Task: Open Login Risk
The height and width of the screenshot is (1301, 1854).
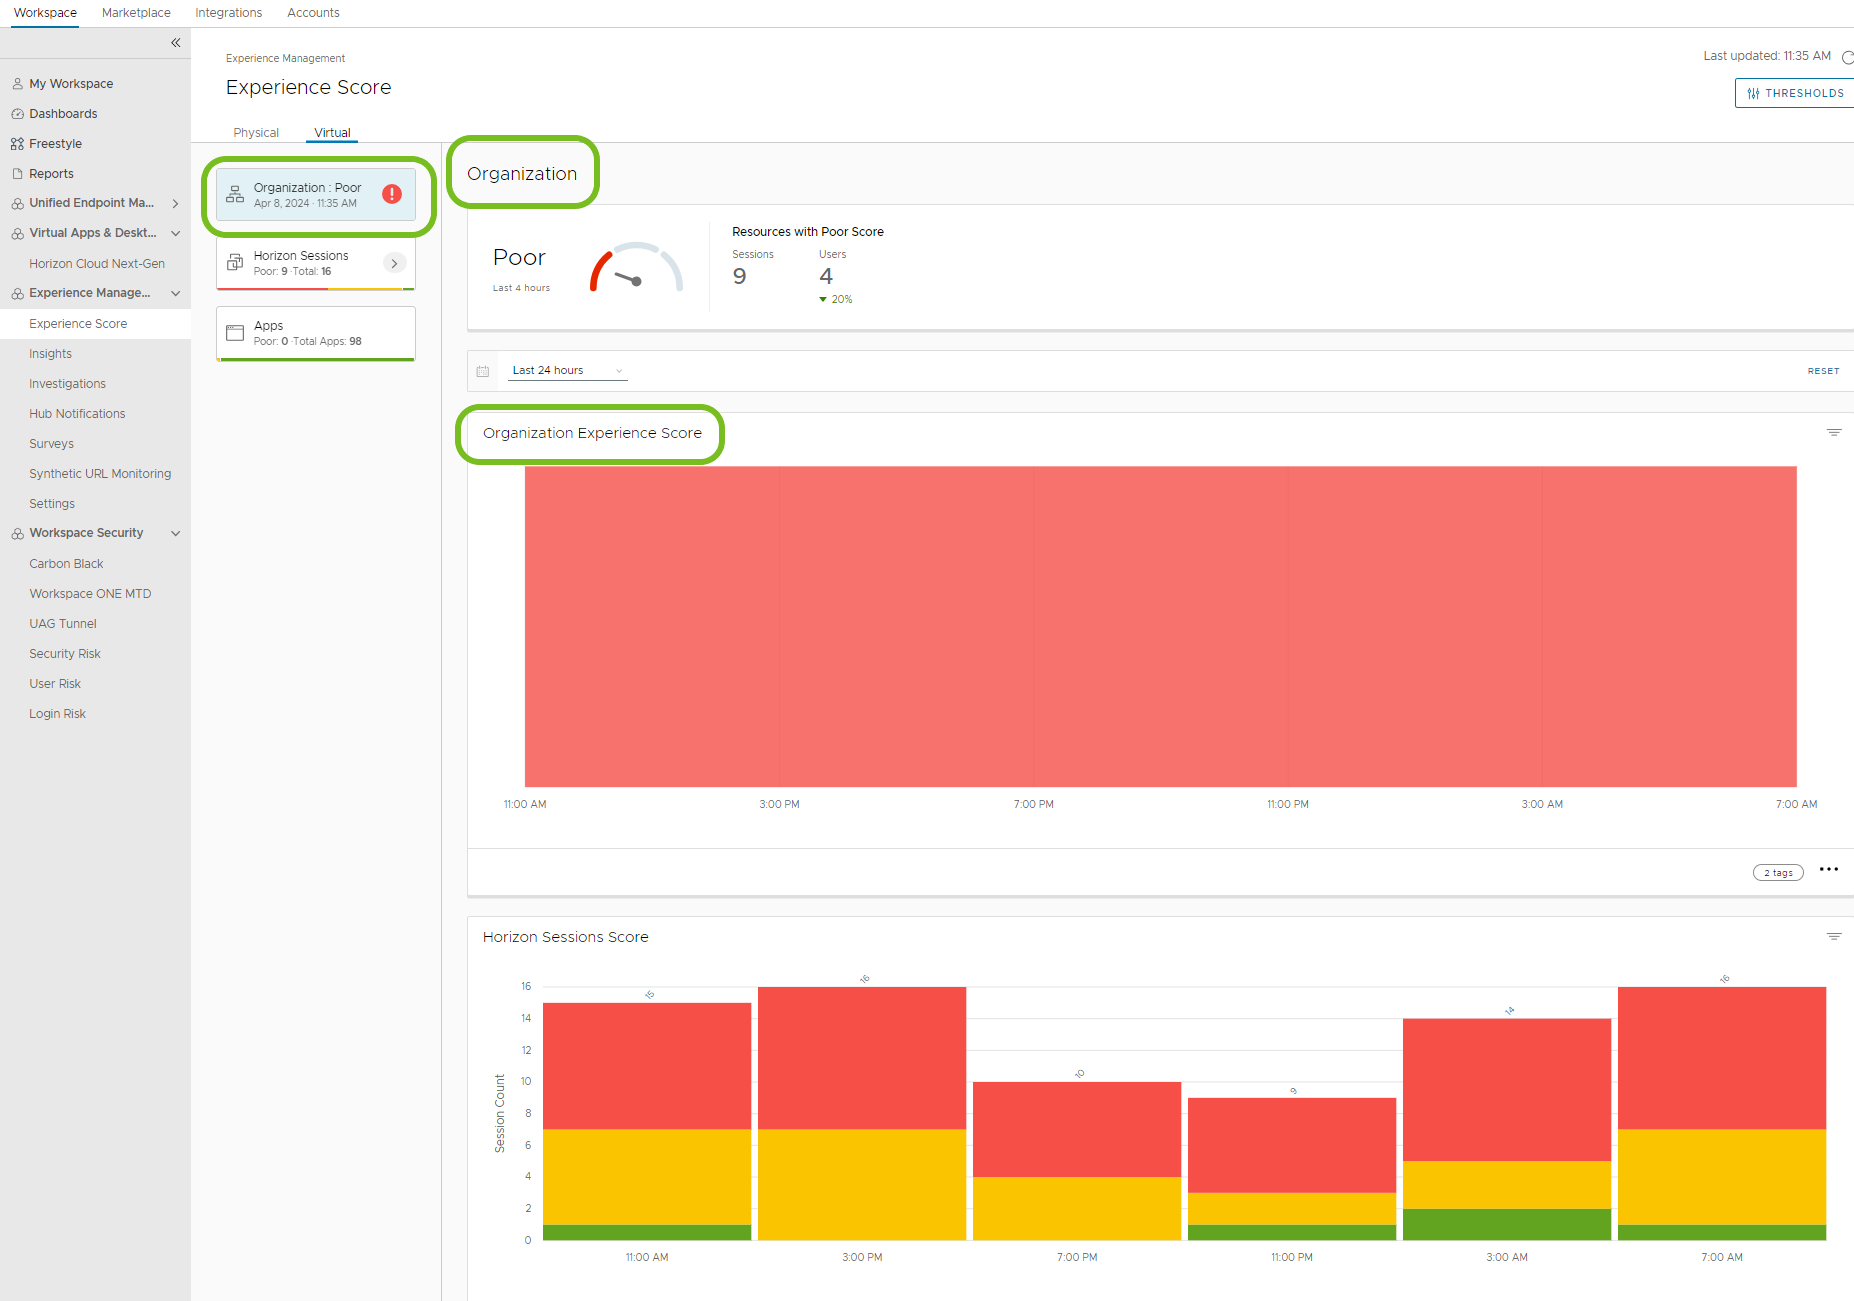Action: [57, 714]
